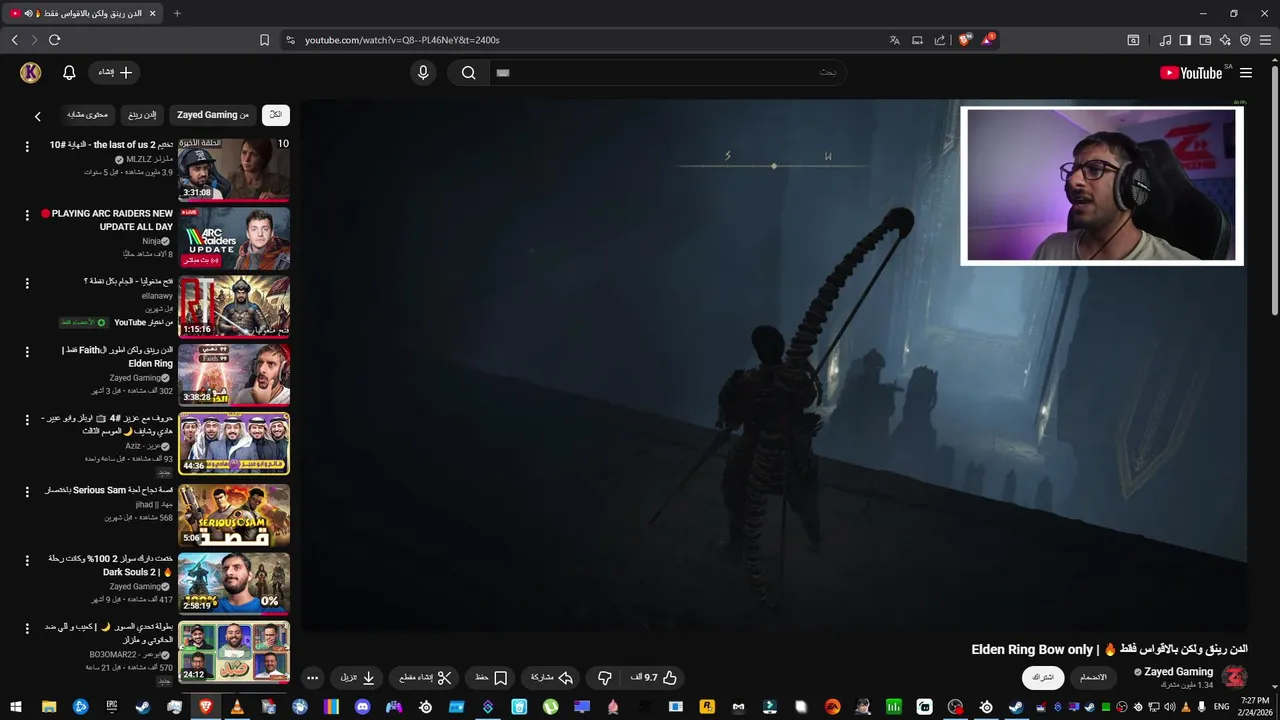Open more actions three-dot button under video
This screenshot has width=1280, height=720.
[312, 678]
